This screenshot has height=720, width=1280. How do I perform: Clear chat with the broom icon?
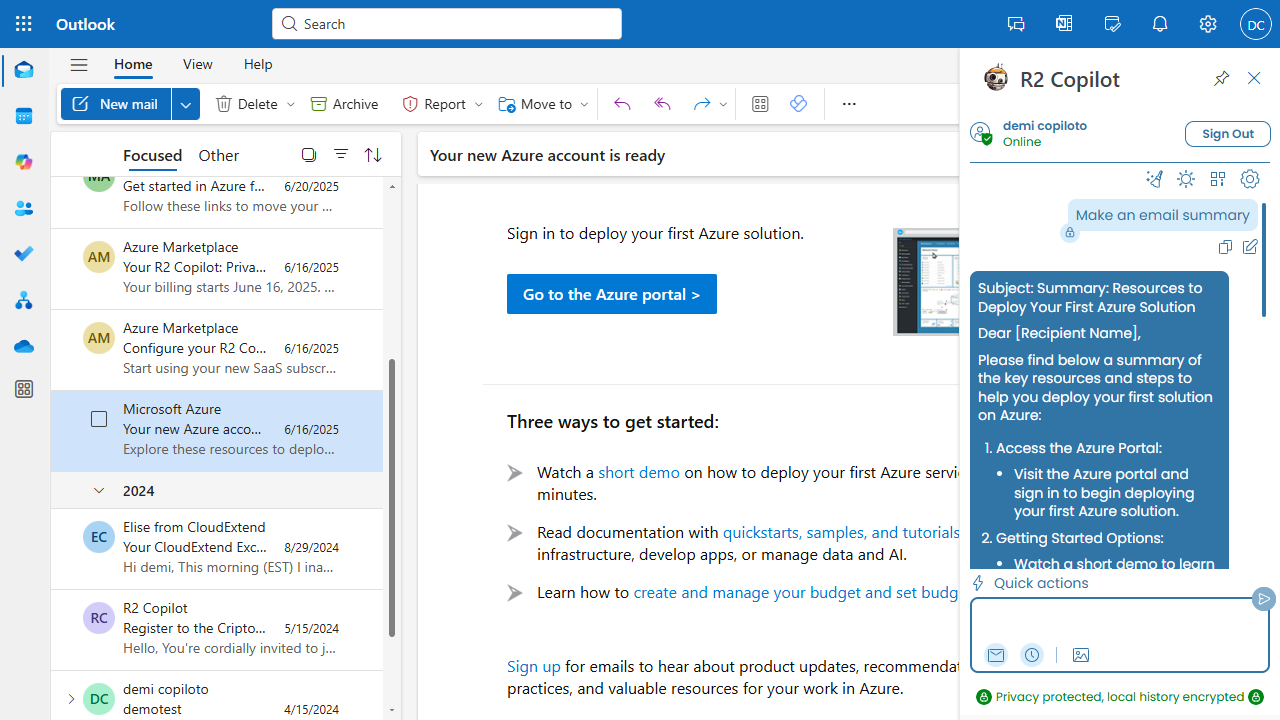coord(1154,179)
